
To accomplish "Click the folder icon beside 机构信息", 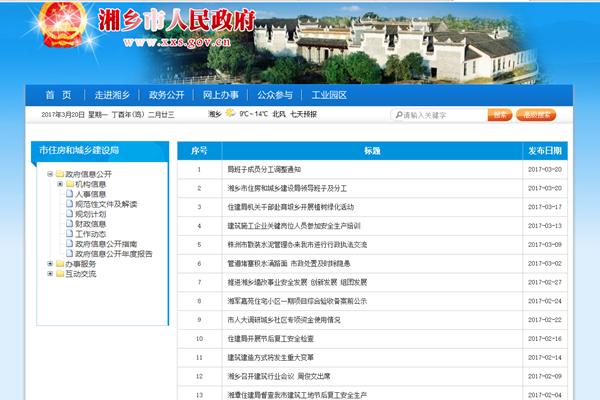I will click(x=70, y=184).
